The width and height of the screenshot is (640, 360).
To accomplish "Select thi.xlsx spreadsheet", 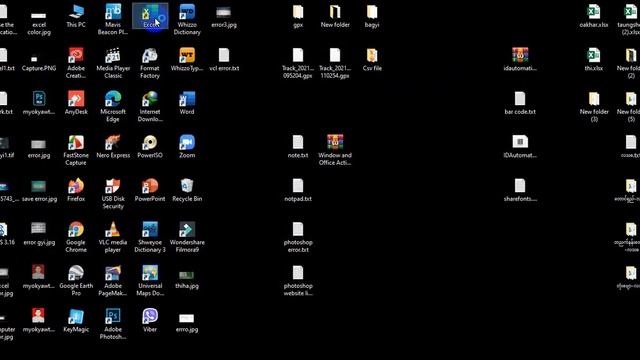I will point(594,60).
